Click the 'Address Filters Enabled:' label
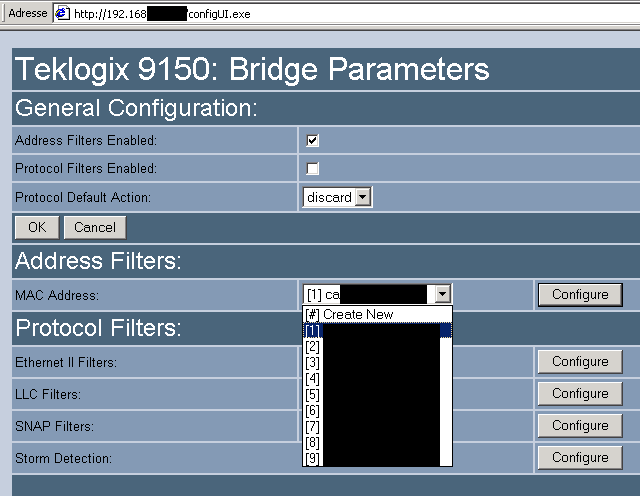 coord(86,140)
